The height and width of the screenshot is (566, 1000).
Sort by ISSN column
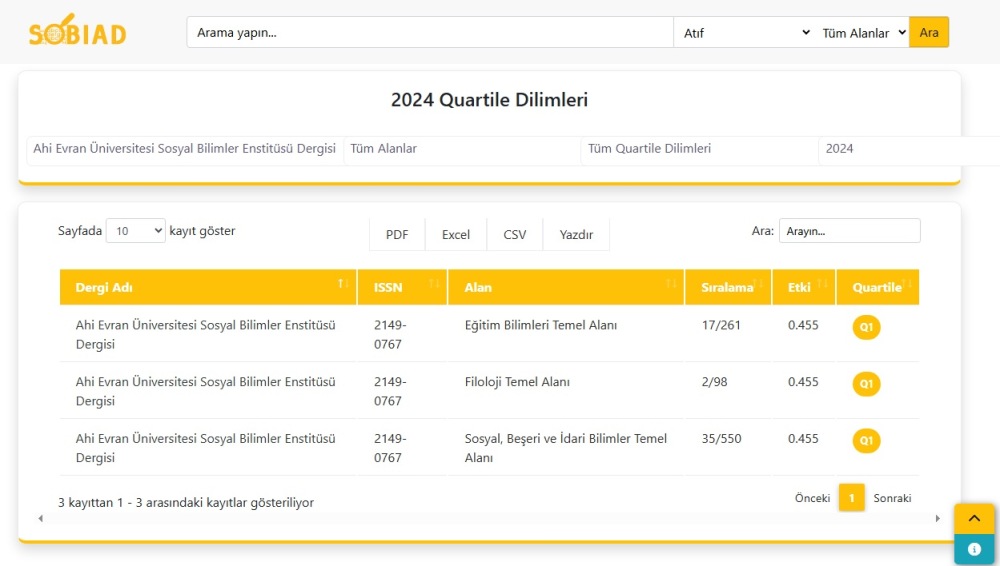402,287
